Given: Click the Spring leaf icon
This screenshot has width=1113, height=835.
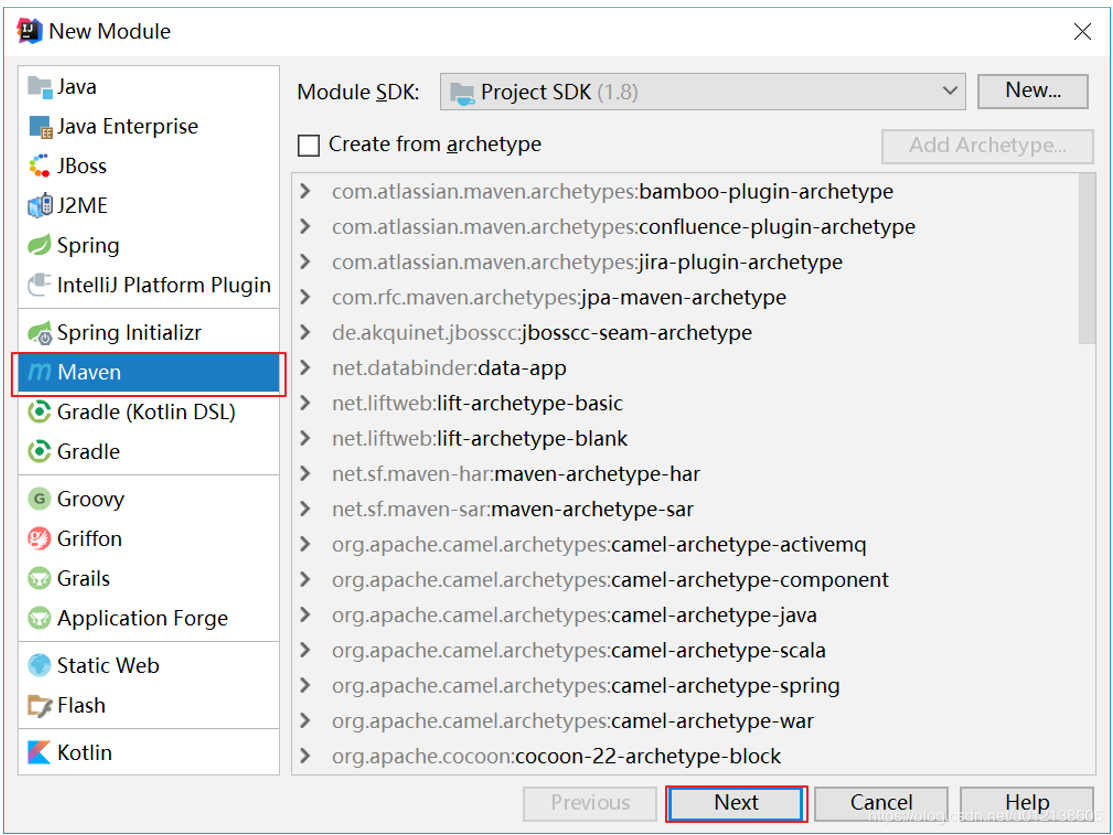Looking at the screenshot, I should pos(40,245).
